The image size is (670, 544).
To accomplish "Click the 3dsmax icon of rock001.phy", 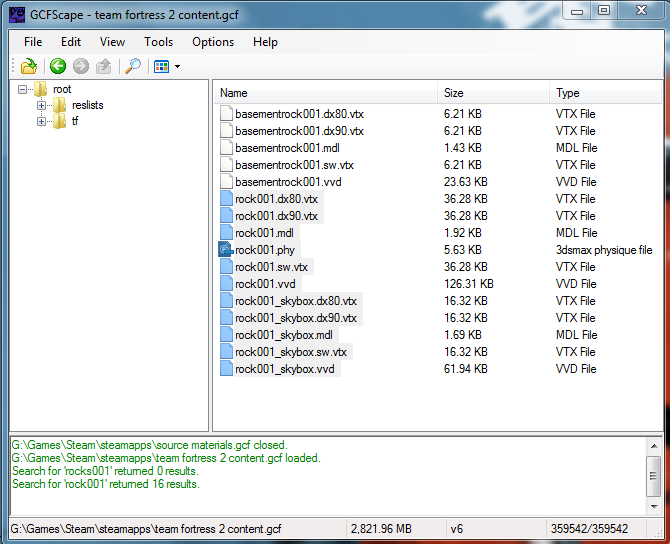I will [x=226, y=250].
